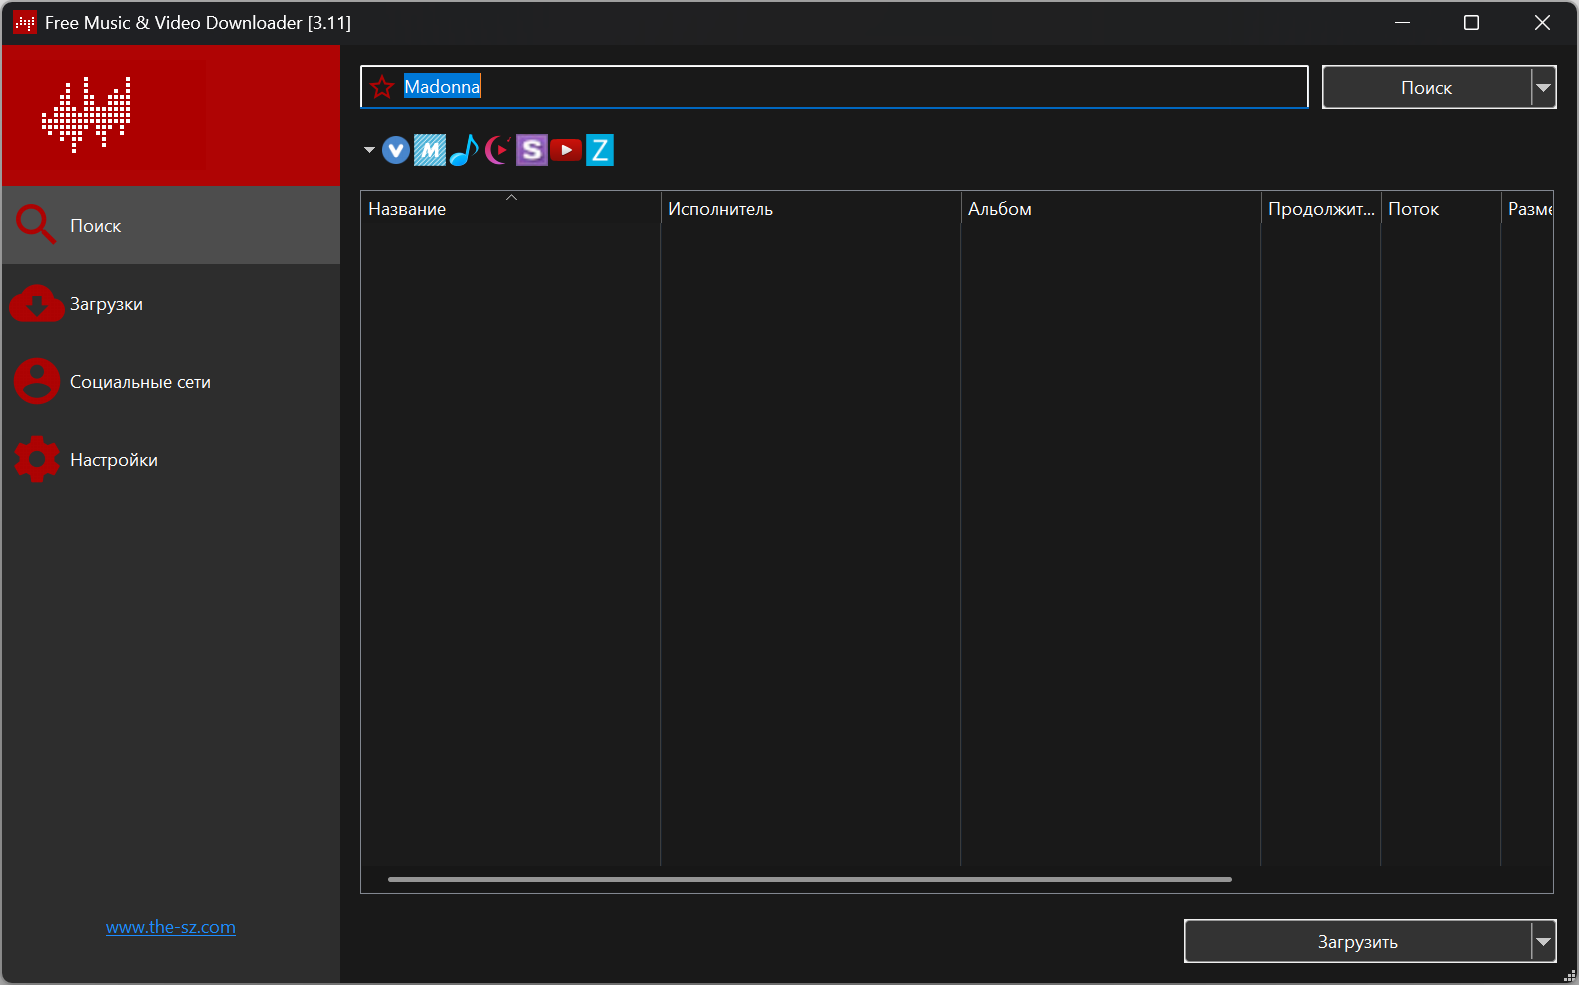
Task: Click the Поиск search button
Action: click(1427, 87)
